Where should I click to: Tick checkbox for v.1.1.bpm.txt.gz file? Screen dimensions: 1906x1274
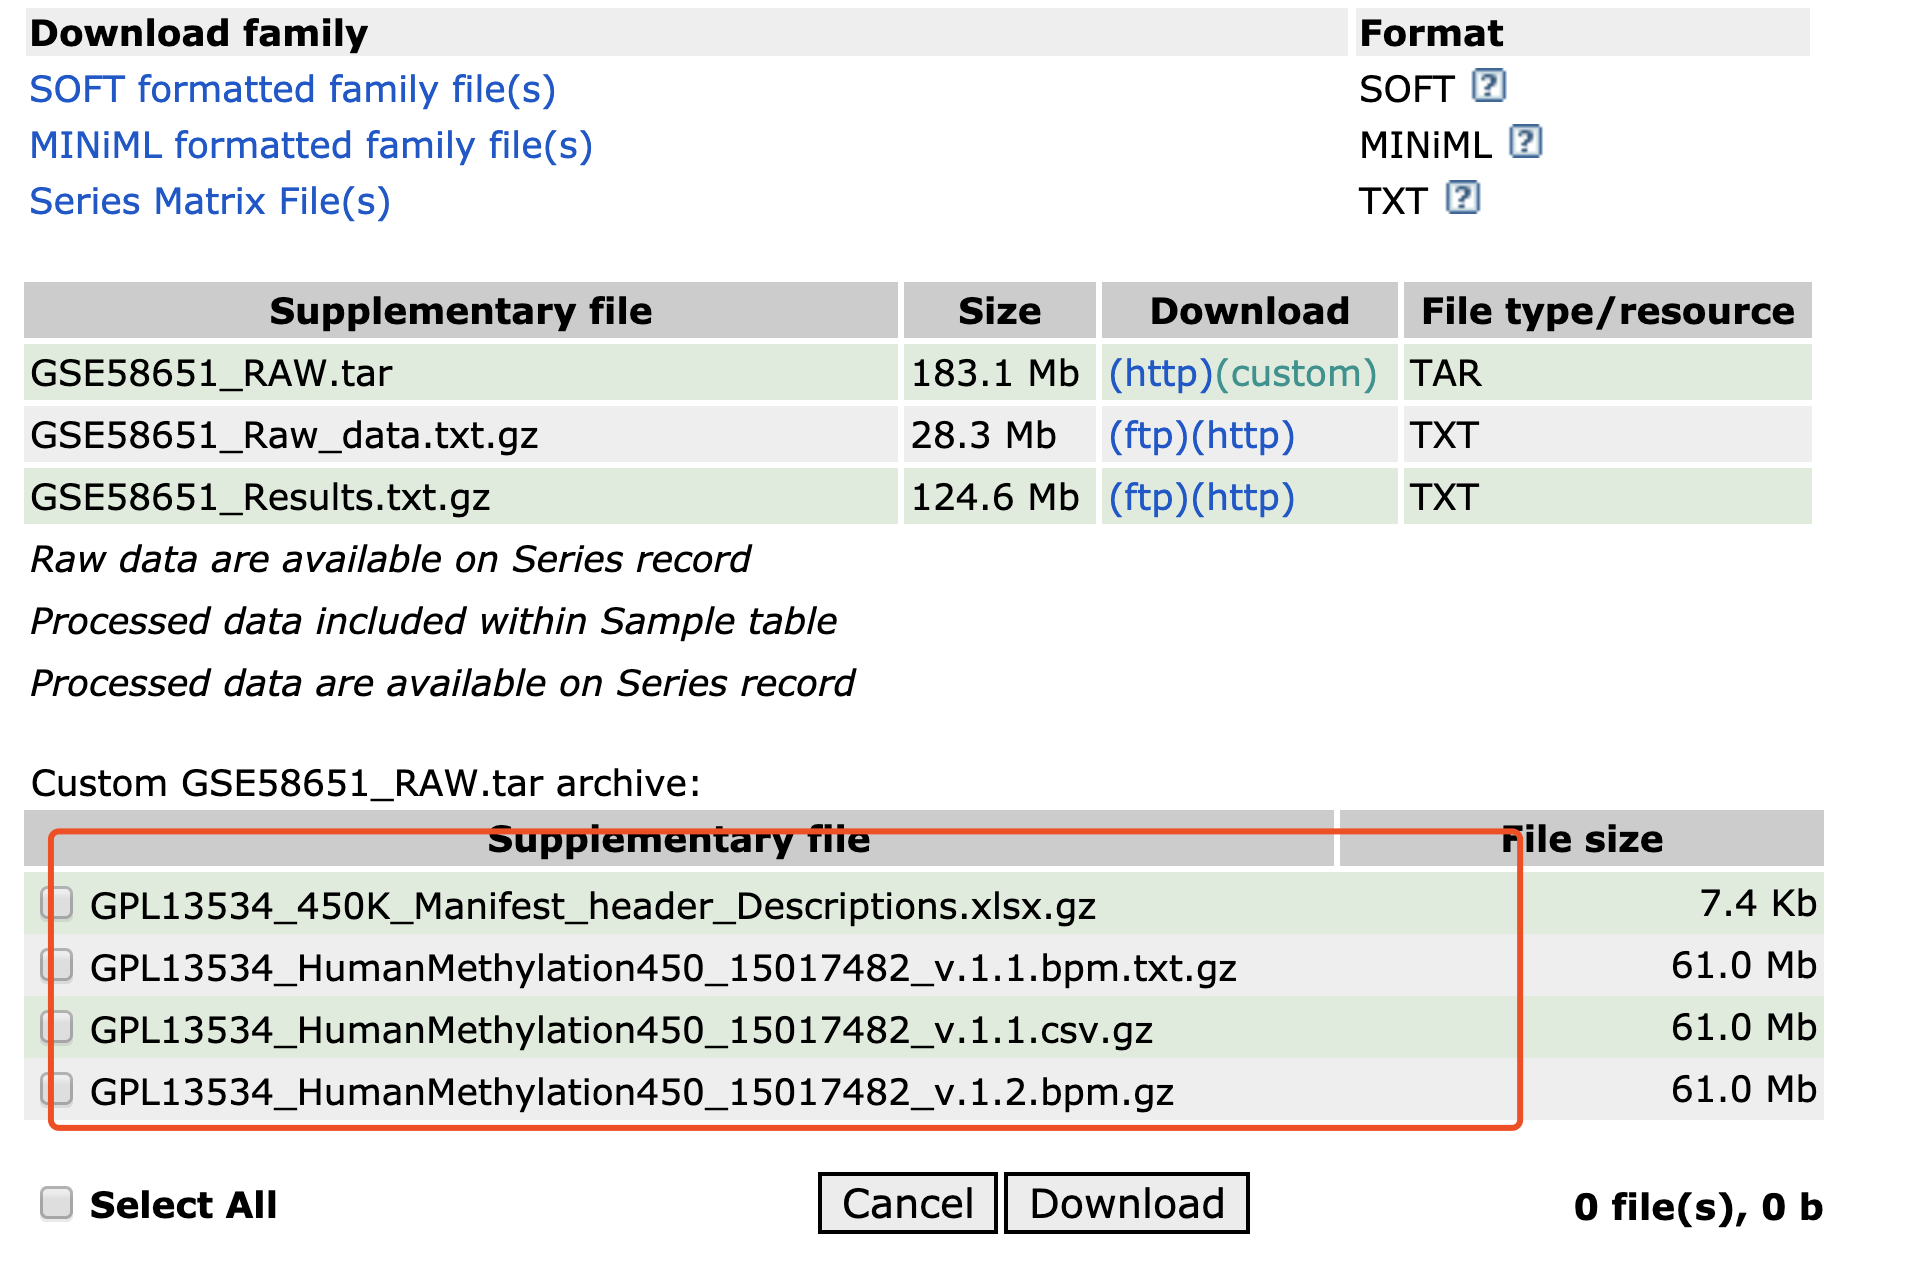[57, 965]
